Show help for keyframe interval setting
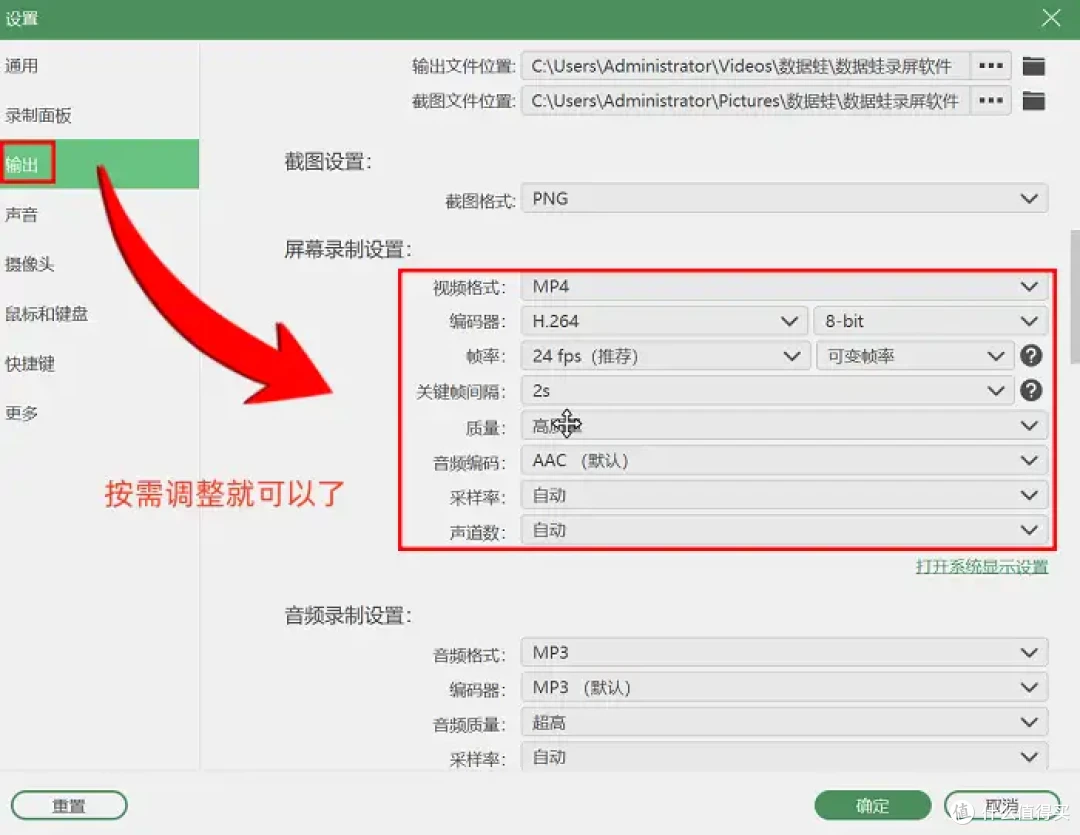Screen dimensions: 1080x835 point(1031,391)
